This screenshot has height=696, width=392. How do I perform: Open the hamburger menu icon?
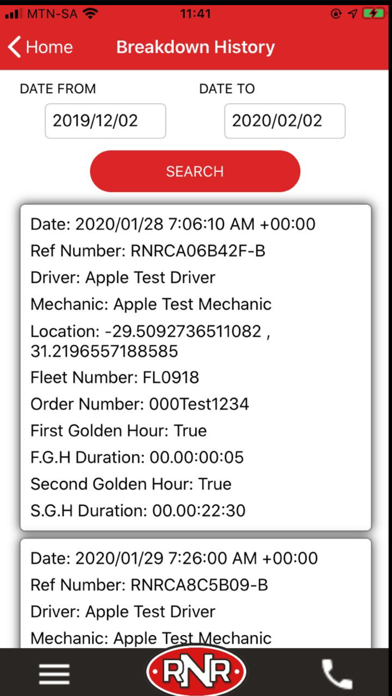coord(54,674)
